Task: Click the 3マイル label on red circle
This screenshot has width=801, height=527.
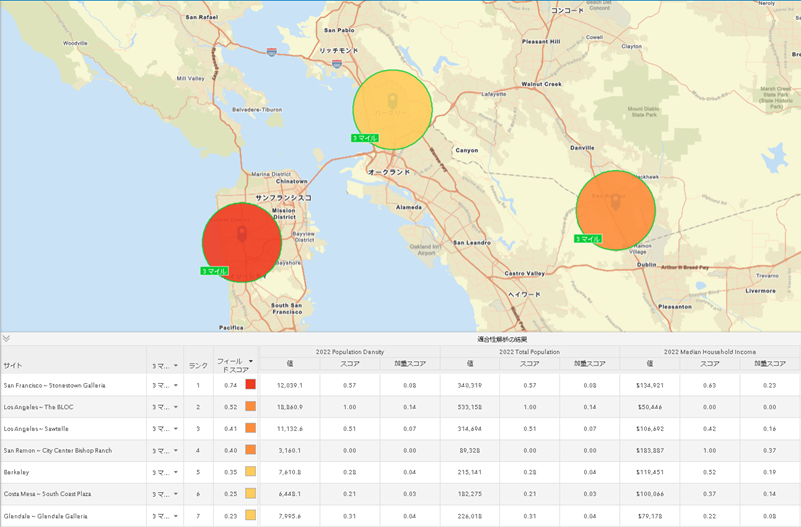Action: coord(214,271)
